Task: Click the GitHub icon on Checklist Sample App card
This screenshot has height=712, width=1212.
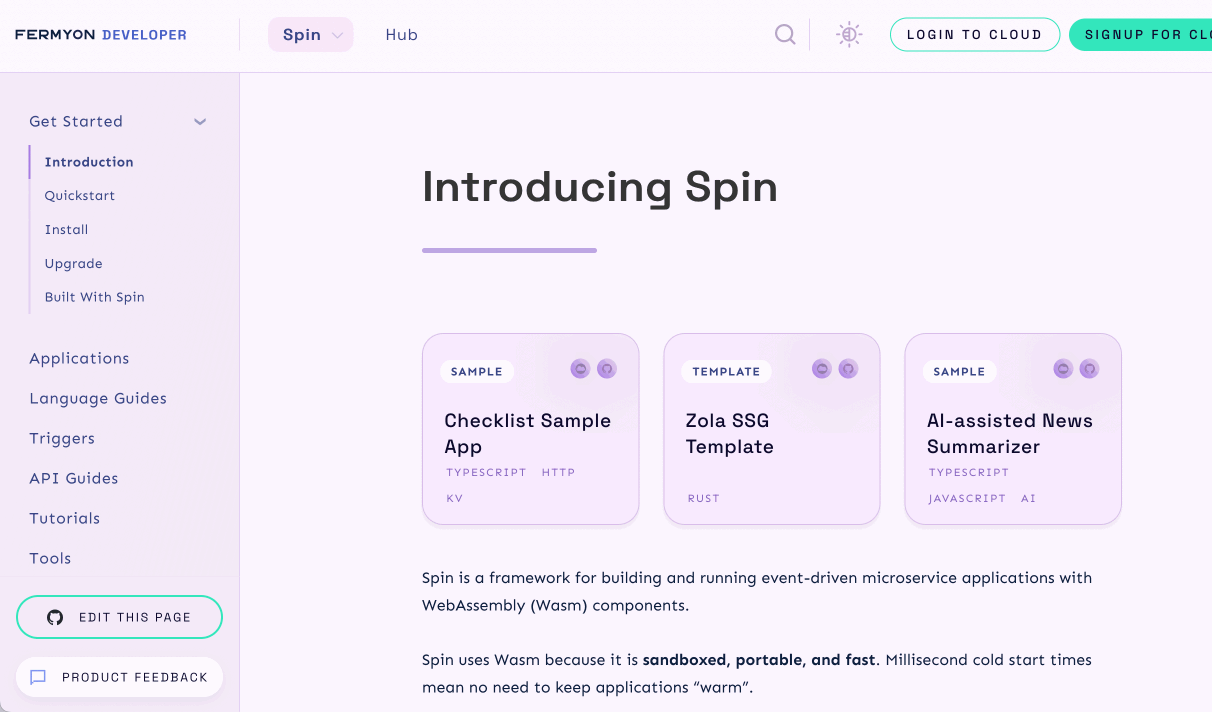Action: pyautogui.click(x=606, y=368)
